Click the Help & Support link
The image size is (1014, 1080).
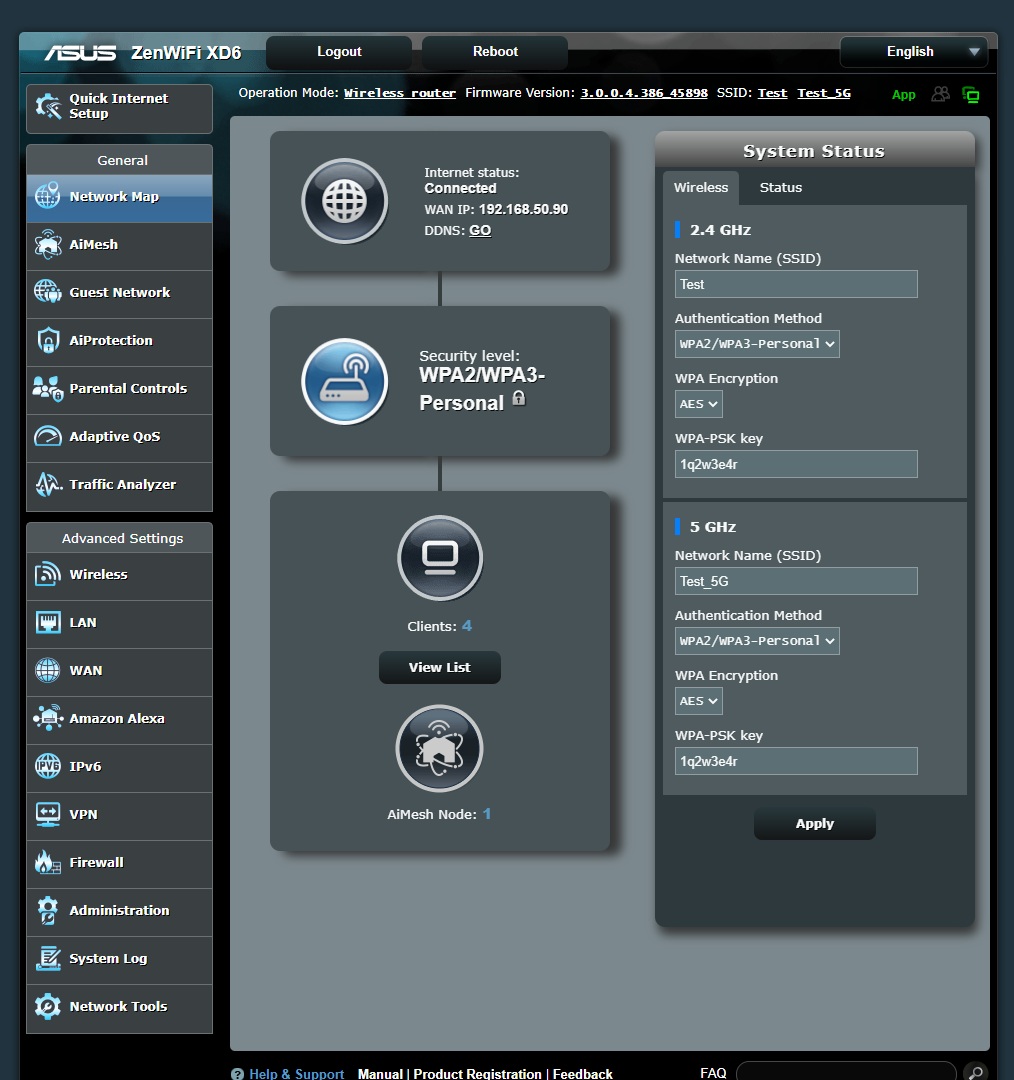296,1073
